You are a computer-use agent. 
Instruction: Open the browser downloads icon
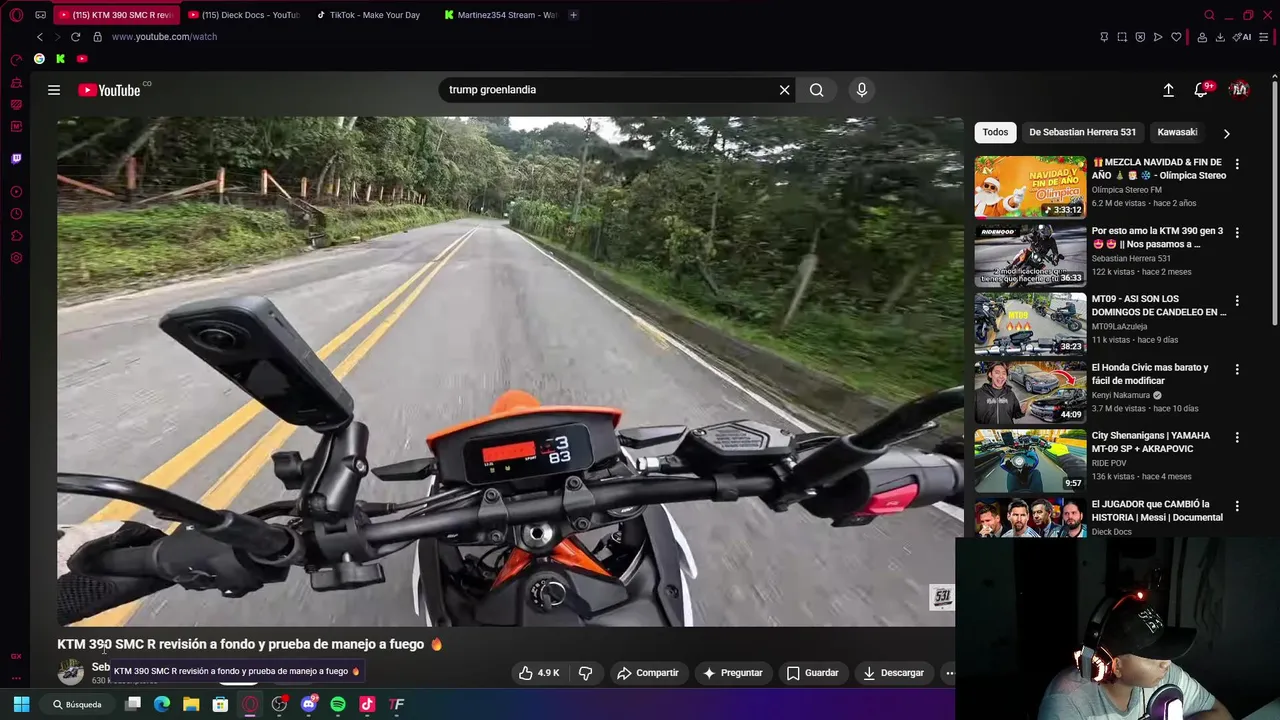[1220, 37]
